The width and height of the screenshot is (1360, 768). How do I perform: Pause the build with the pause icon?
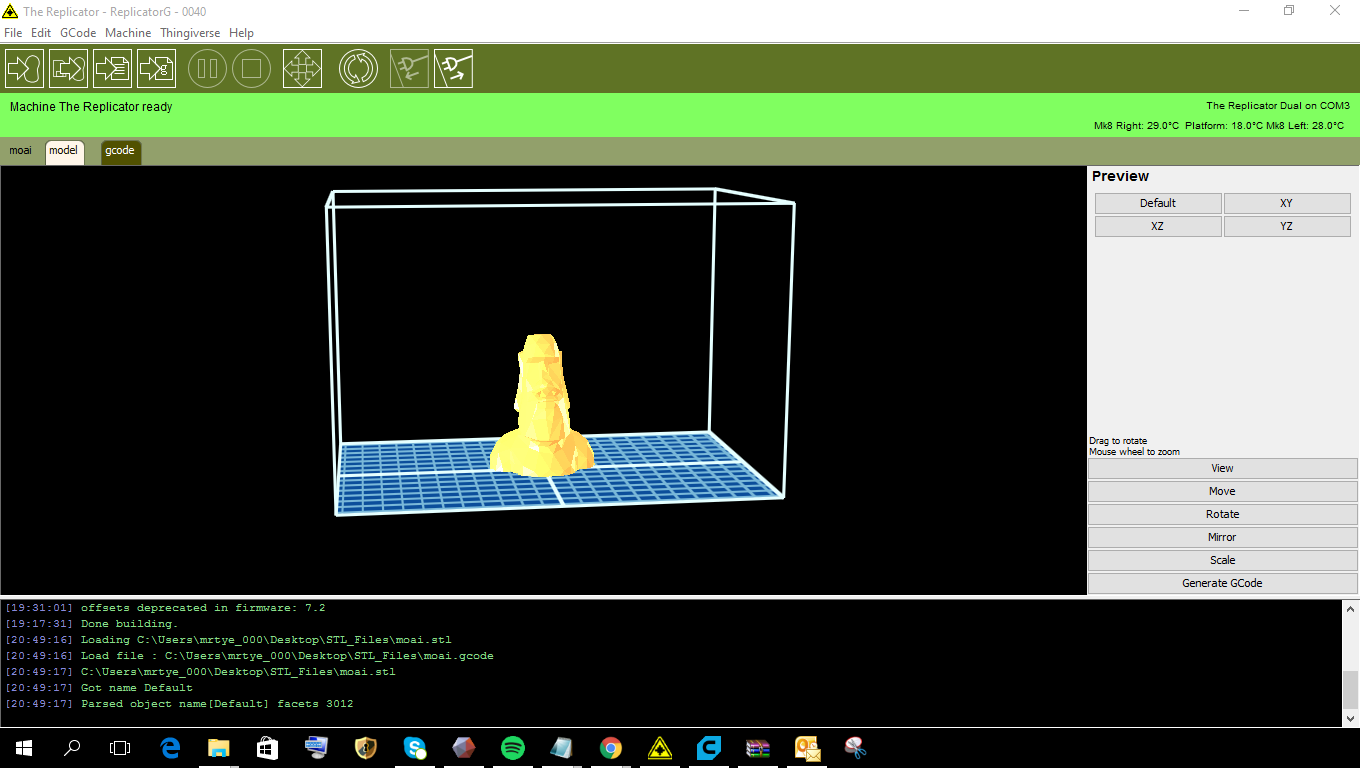pyautogui.click(x=208, y=68)
